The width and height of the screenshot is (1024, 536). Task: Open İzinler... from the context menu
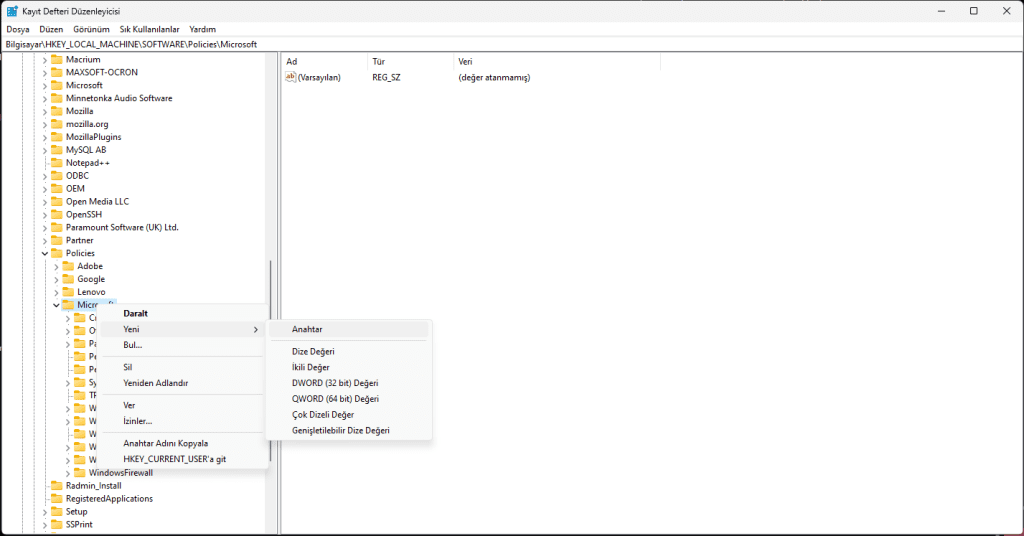coord(182,421)
